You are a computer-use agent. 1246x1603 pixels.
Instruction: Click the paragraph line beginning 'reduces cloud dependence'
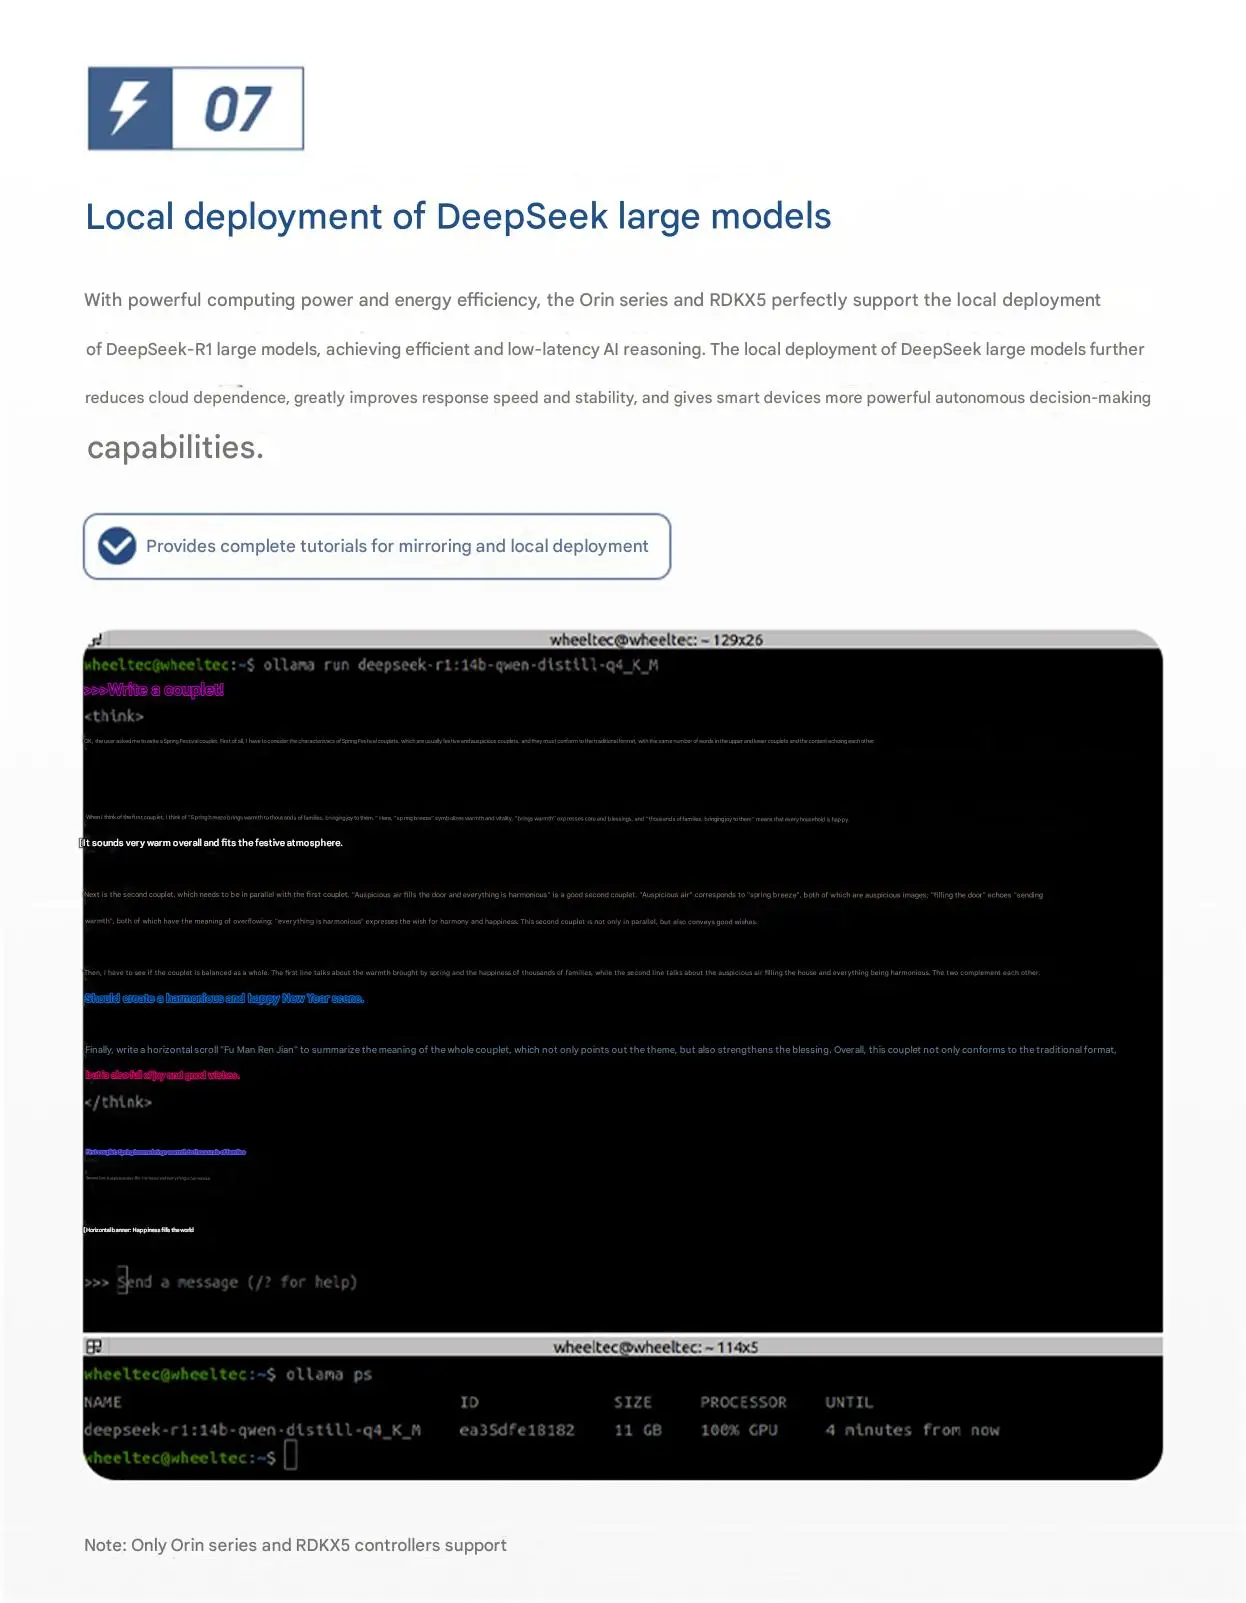[618, 398]
